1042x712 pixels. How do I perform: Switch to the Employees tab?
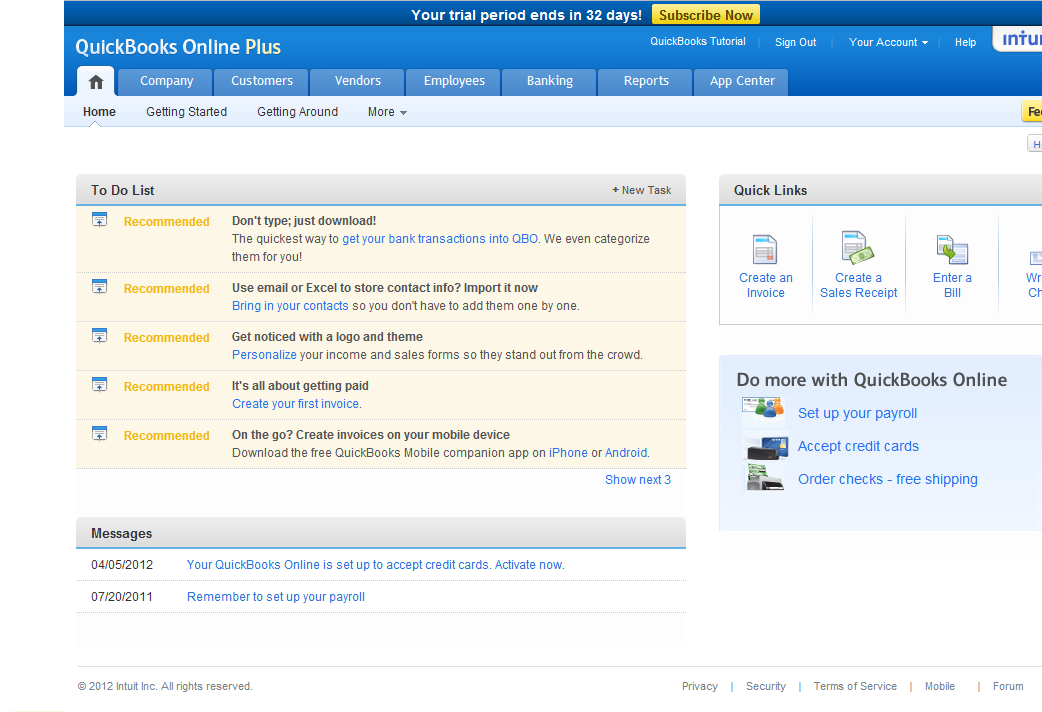click(x=454, y=82)
